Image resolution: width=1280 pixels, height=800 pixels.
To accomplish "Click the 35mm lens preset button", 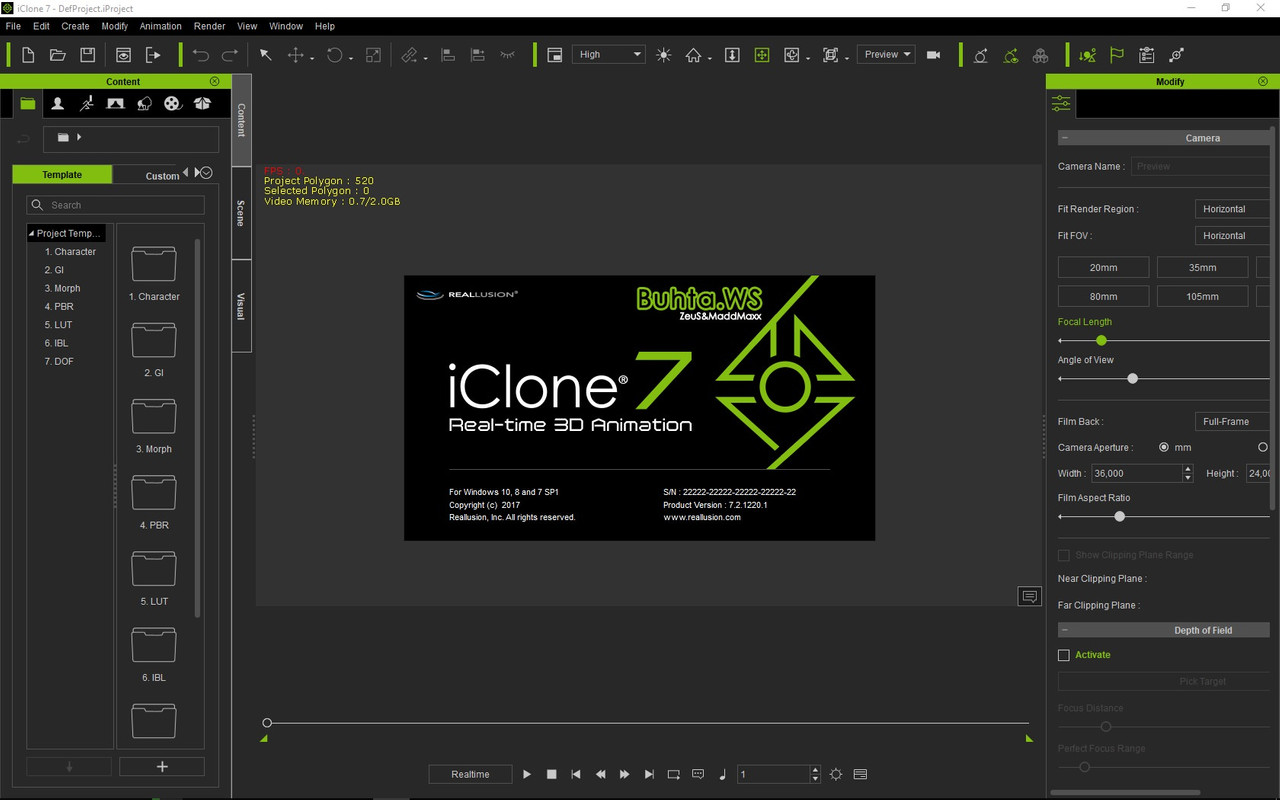I will (x=1202, y=267).
